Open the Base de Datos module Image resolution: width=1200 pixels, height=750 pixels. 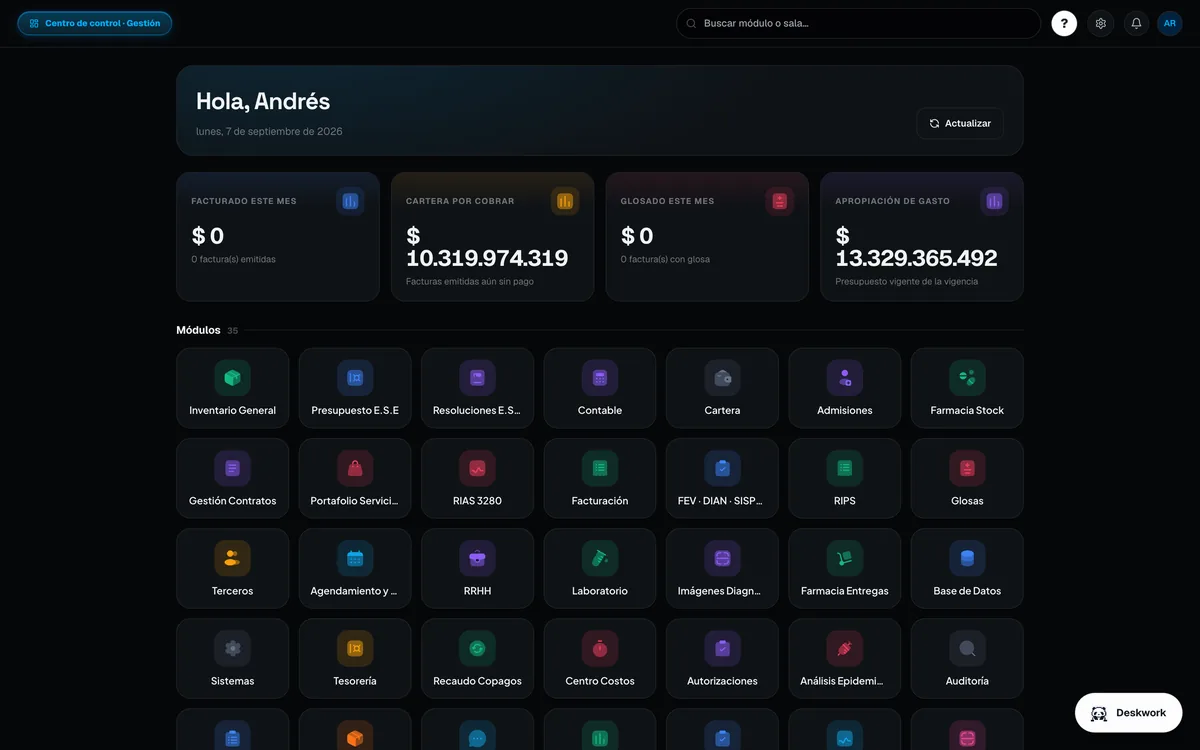point(967,568)
